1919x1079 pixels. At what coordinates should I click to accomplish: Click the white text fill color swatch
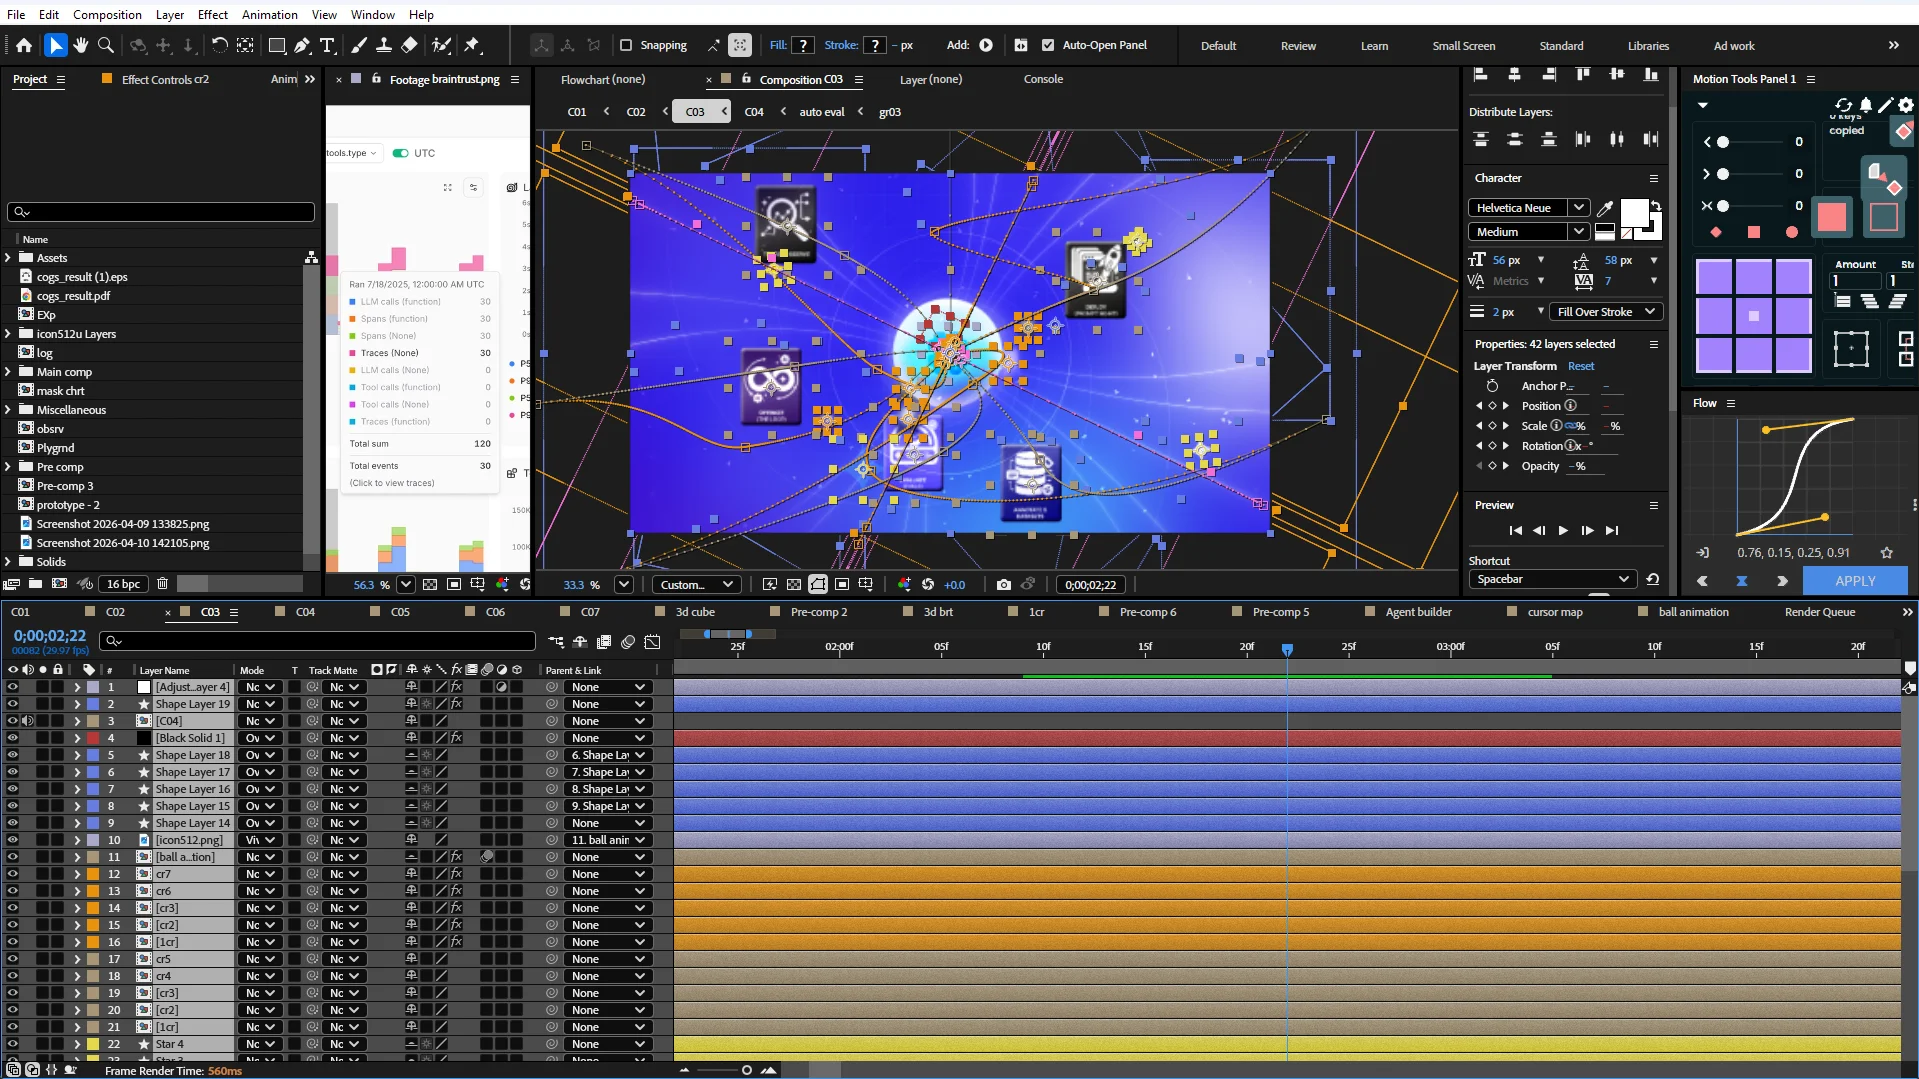click(1634, 213)
